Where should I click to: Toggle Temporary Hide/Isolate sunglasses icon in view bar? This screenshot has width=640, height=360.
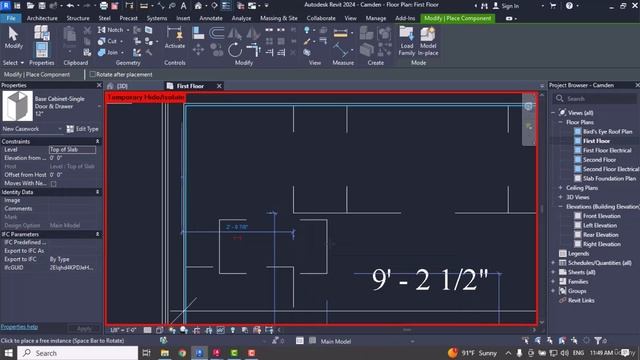tap(221, 330)
